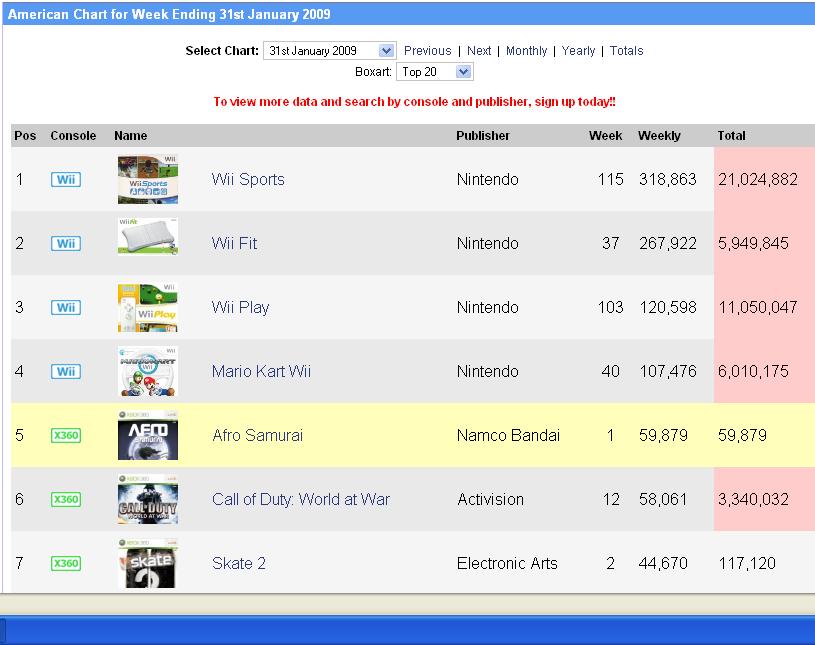Viewport: 815px width, 645px height.
Task: Click the Pos column header
Action: pyautogui.click(x=25, y=136)
